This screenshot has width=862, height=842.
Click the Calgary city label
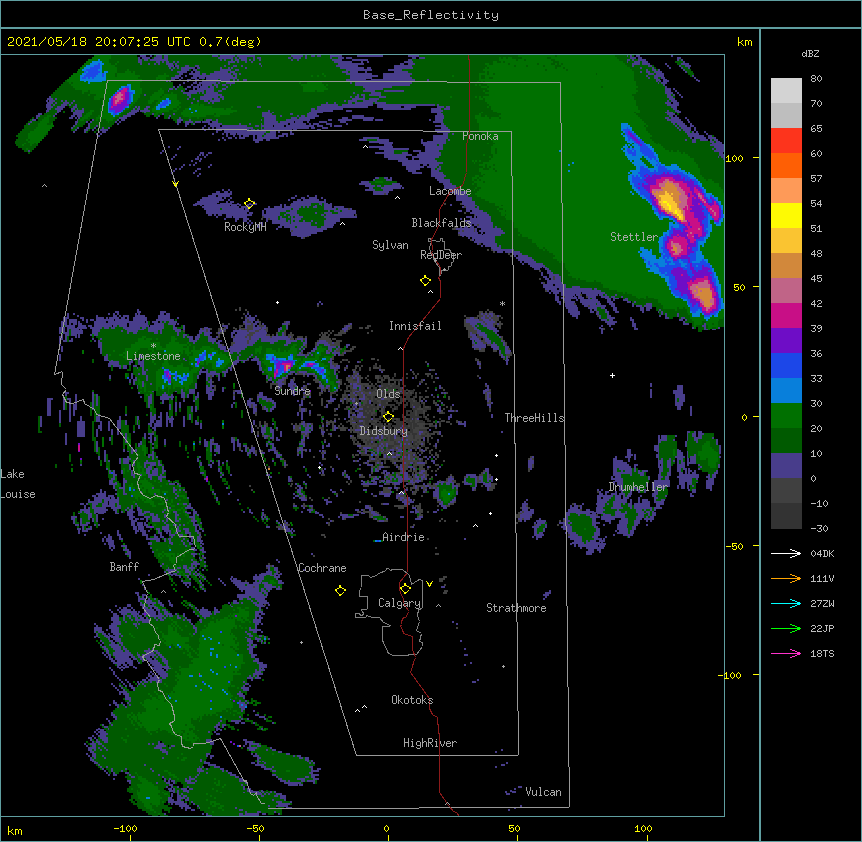tap(400, 603)
